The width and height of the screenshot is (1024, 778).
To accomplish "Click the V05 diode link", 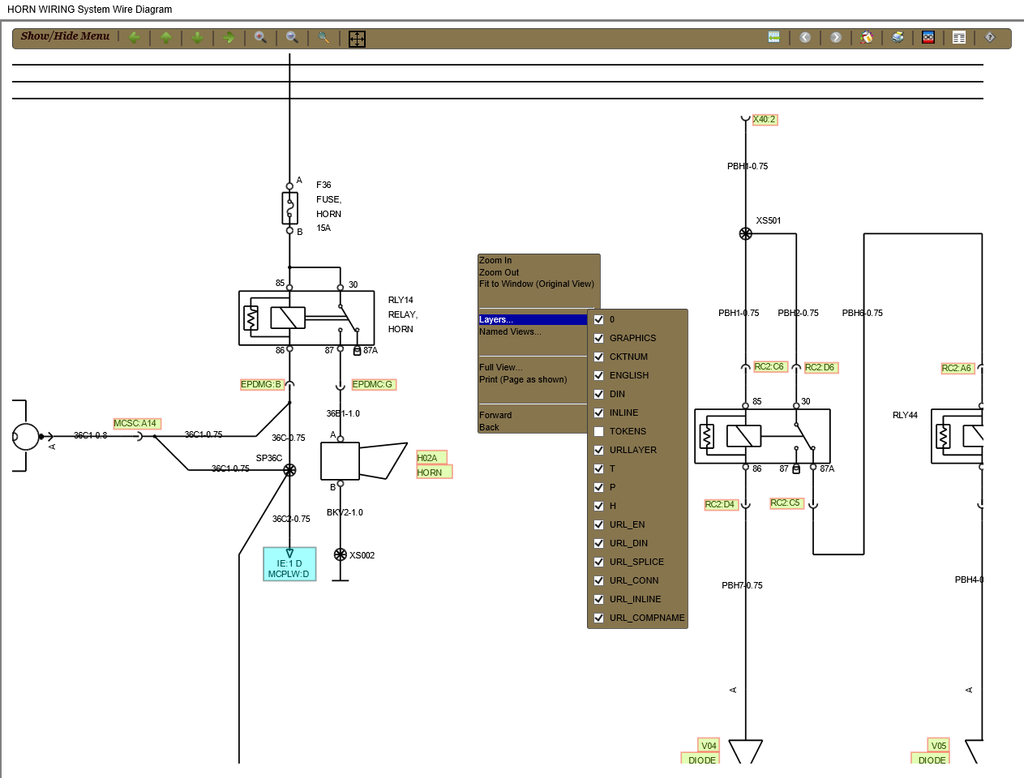I will click(938, 745).
